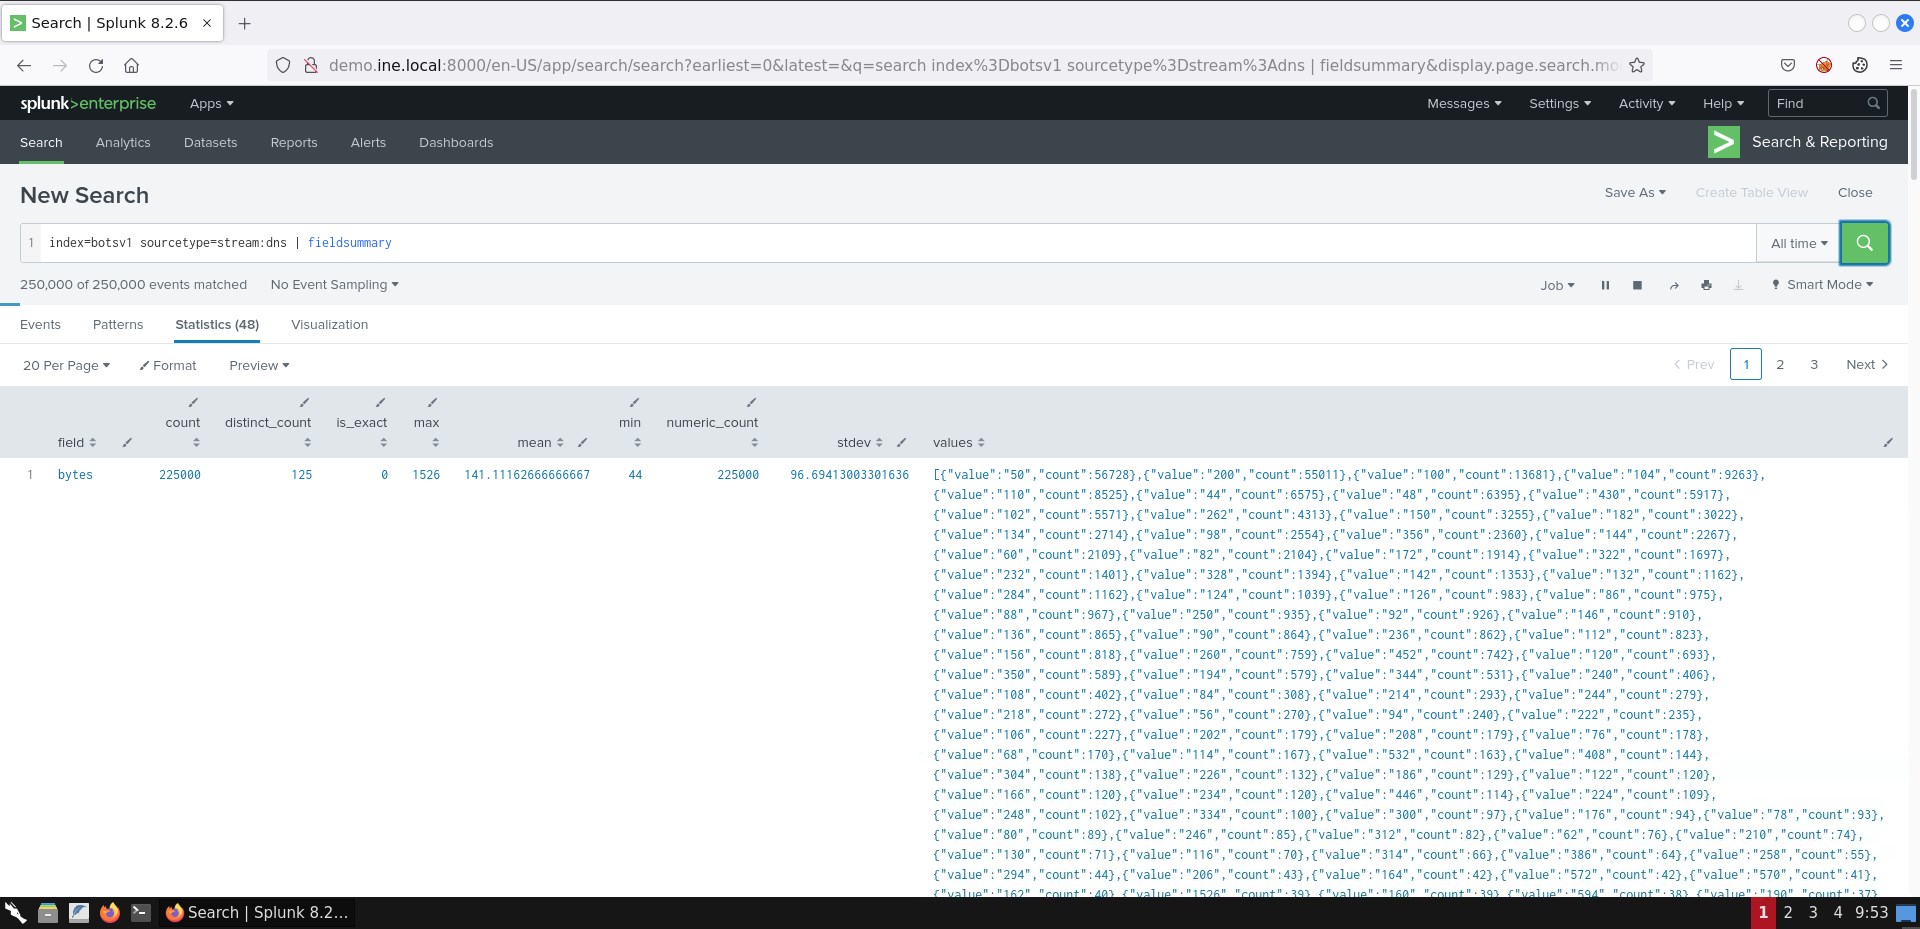Viewport: 1920px width, 929px height.
Task: Click the Splunk enterprise logo
Action: pos(88,104)
